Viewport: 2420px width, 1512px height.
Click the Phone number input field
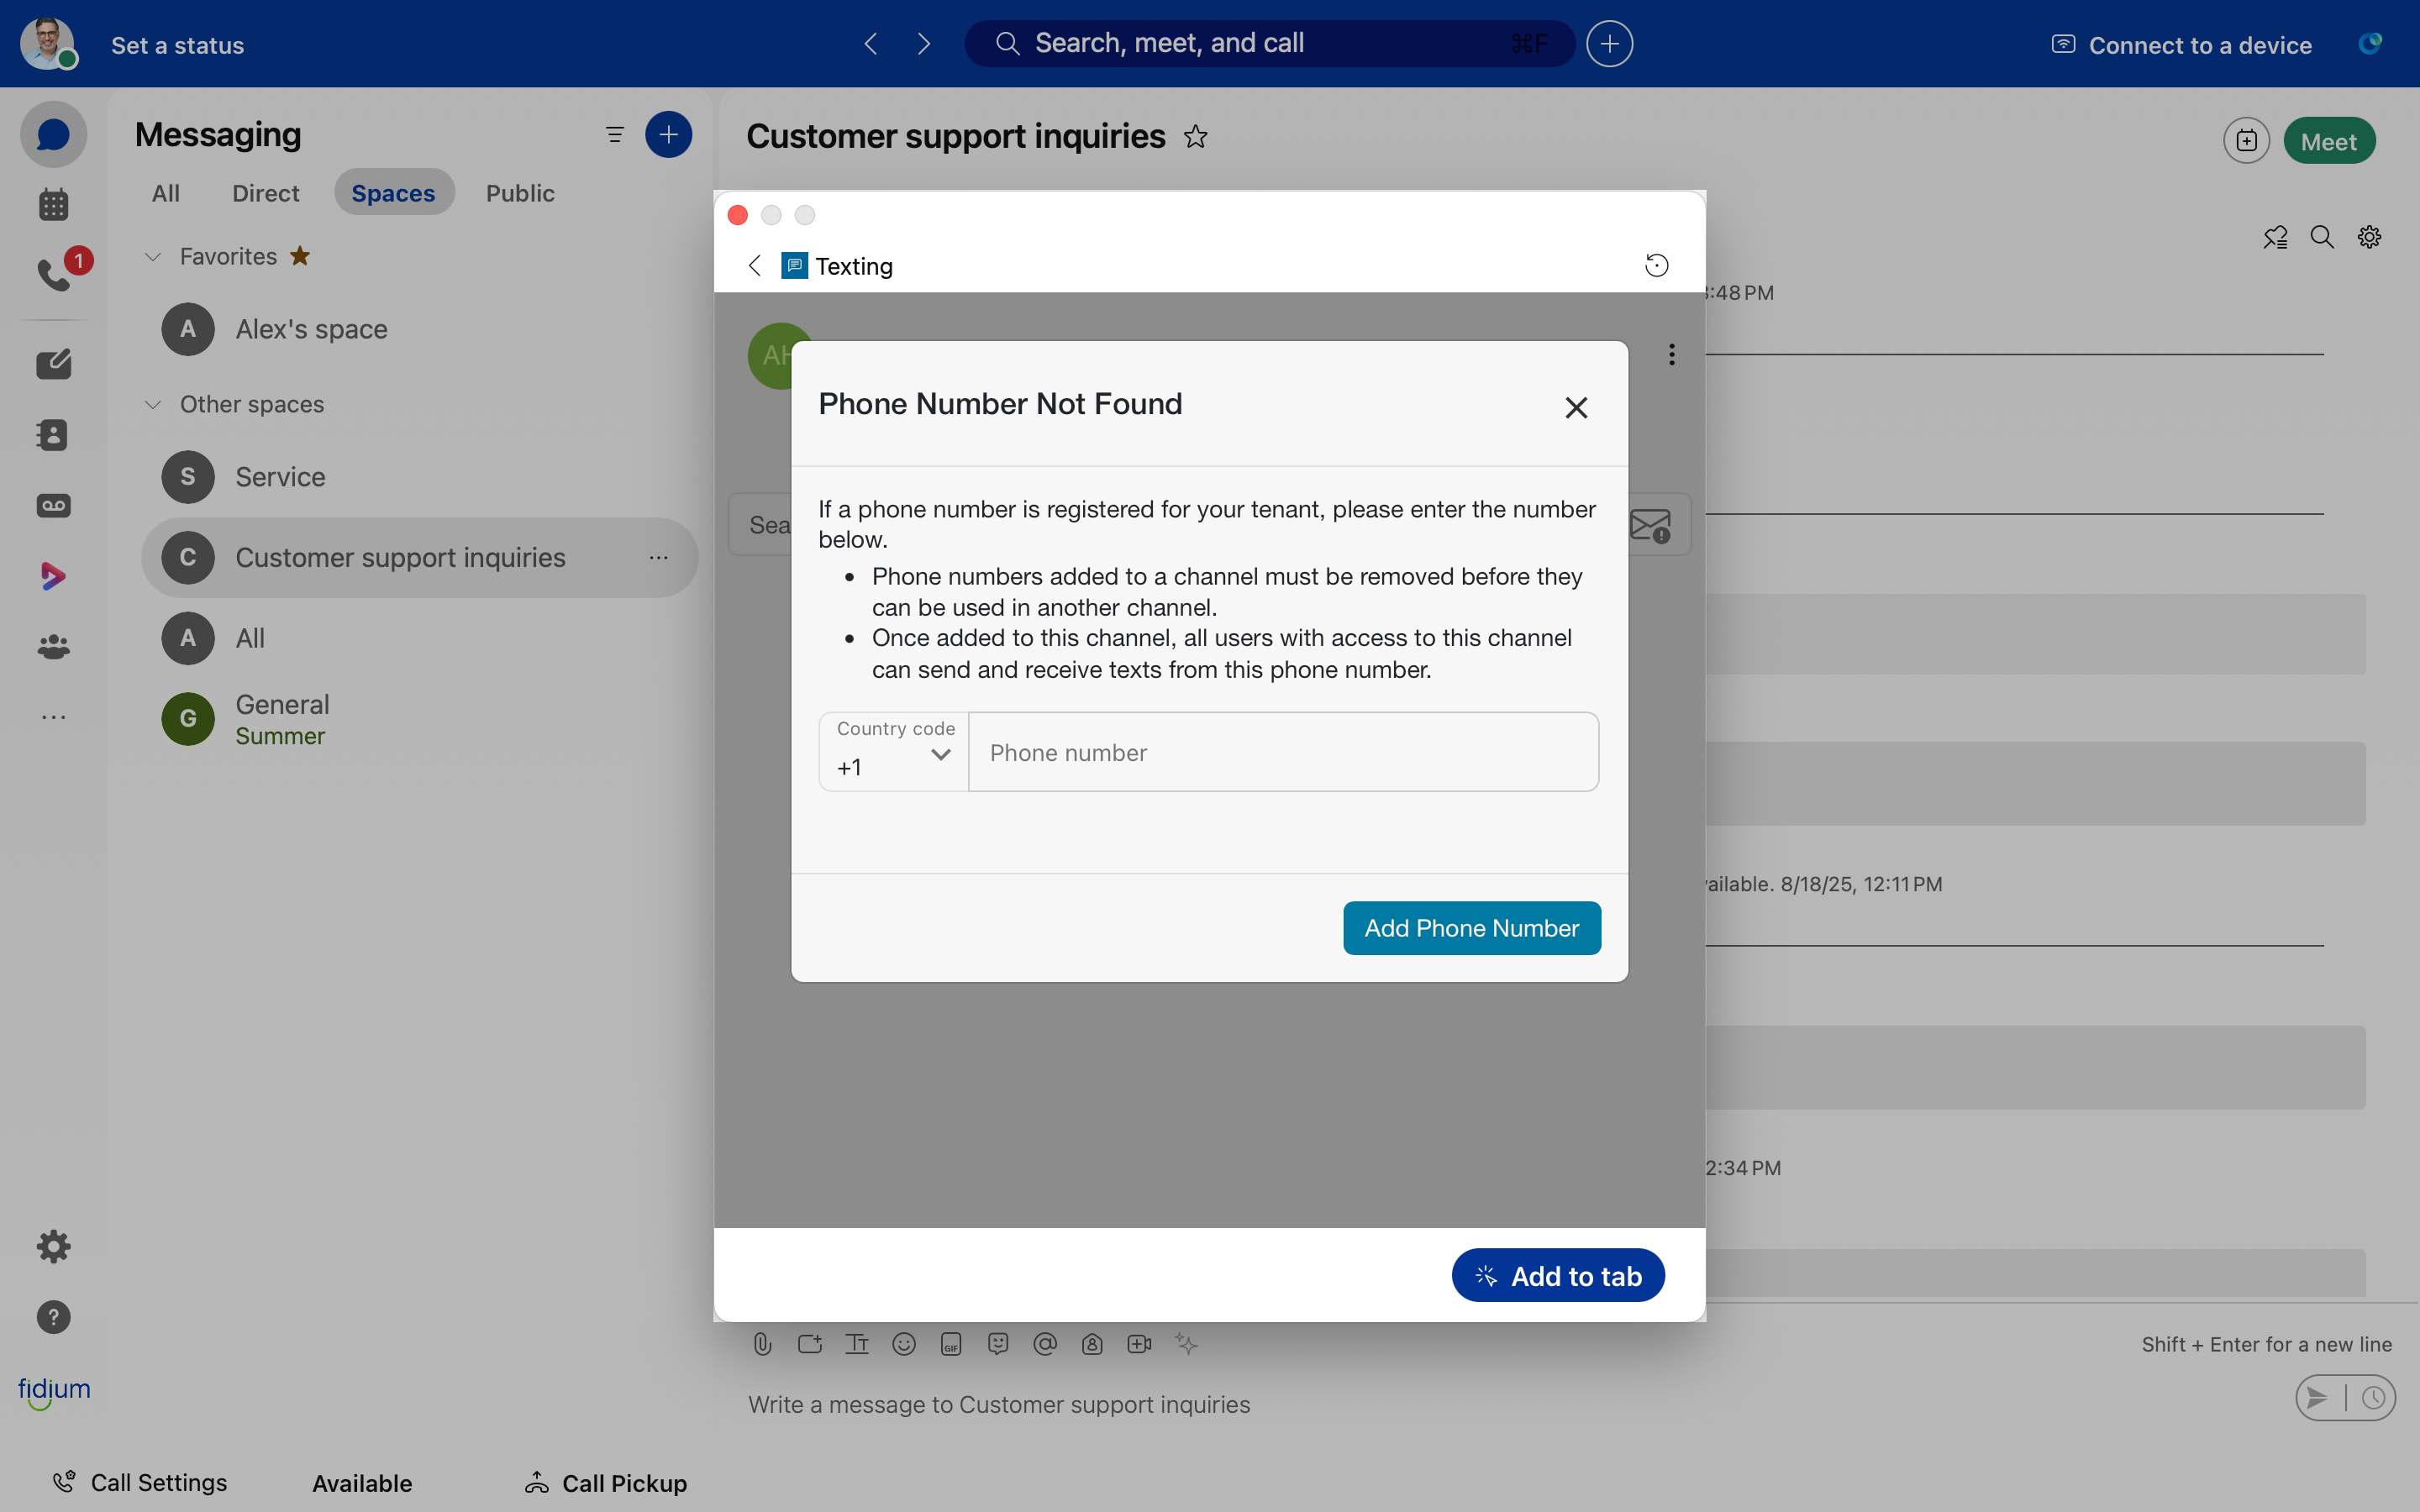coord(1282,753)
